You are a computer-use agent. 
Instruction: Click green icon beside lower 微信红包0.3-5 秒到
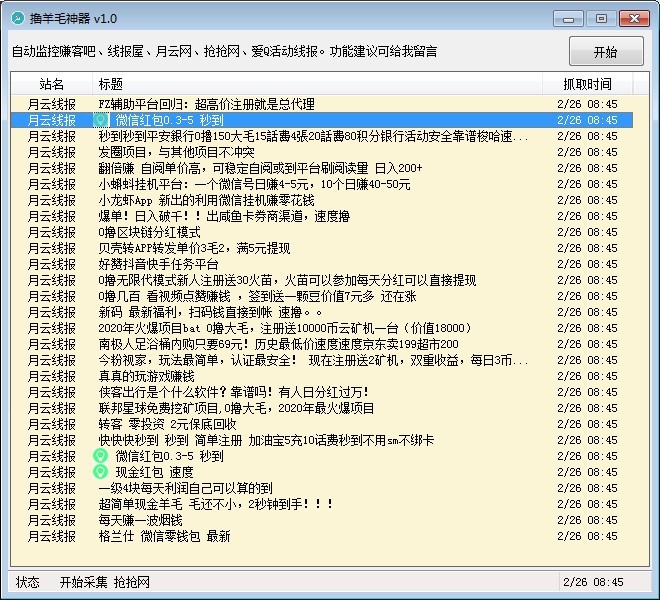(x=101, y=456)
